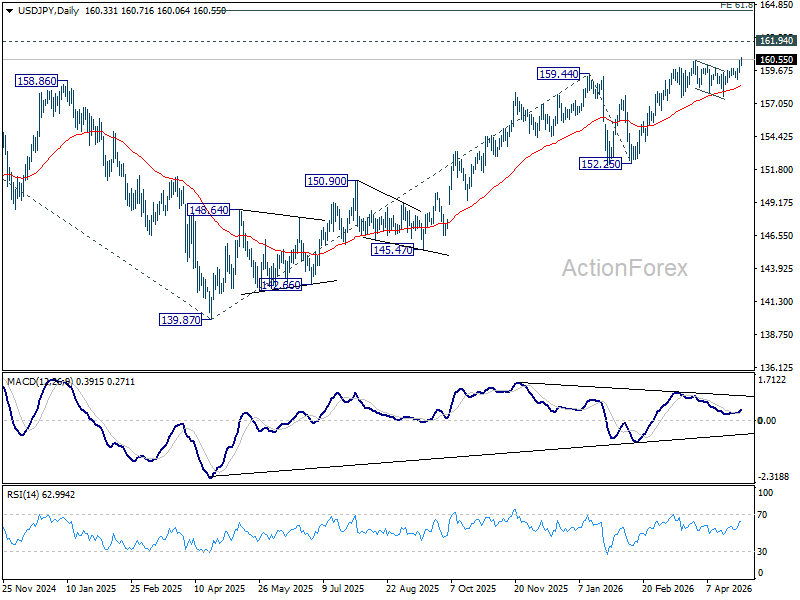Click the 20 Feb 2026 date label
800x600 pixels.
[668, 588]
